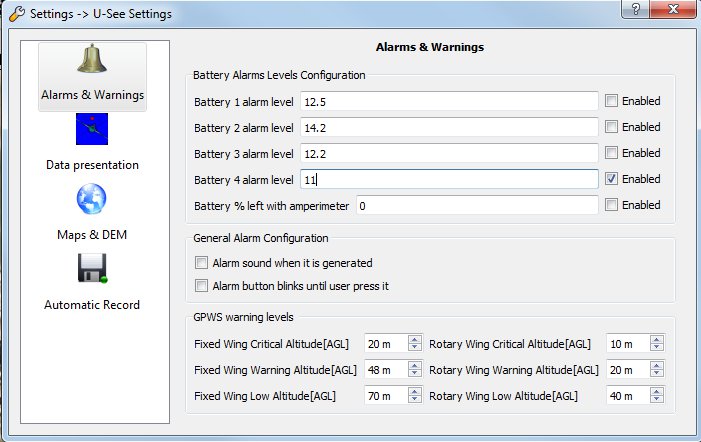
Task: Open Alarms & Warnings bell icon
Action: [91, 64]
